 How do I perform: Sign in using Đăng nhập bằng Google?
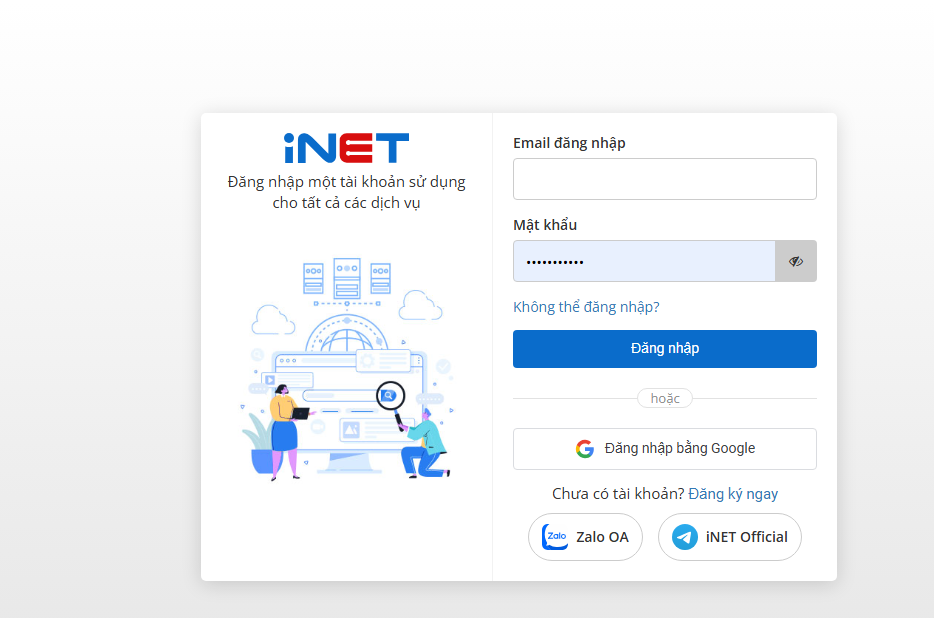coord(665,449)
